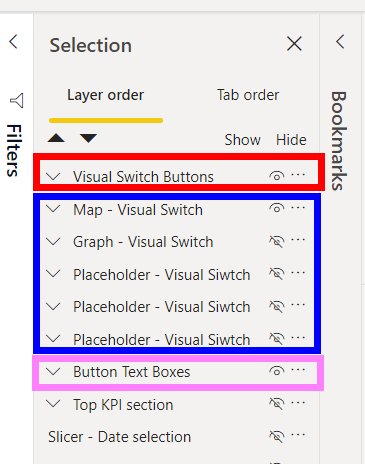Hide the Visual Switch Buttons group
Screen dimensions: 365x464
tap(277, 176)
